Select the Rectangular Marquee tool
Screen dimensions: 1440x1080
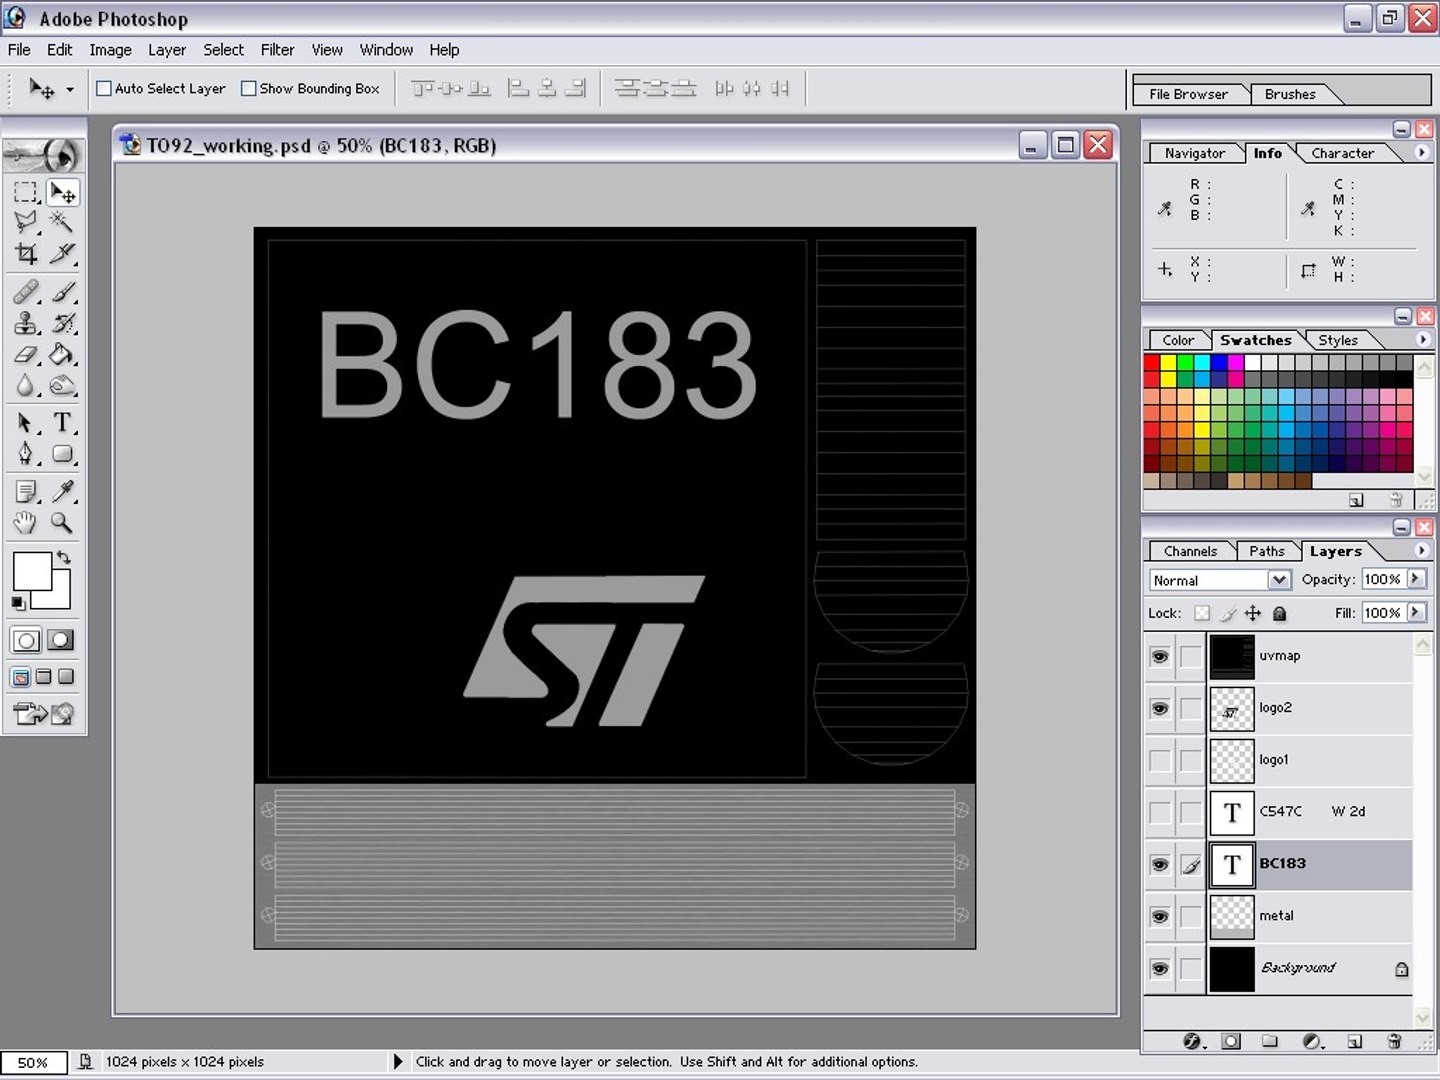click(x=27, y=192)
